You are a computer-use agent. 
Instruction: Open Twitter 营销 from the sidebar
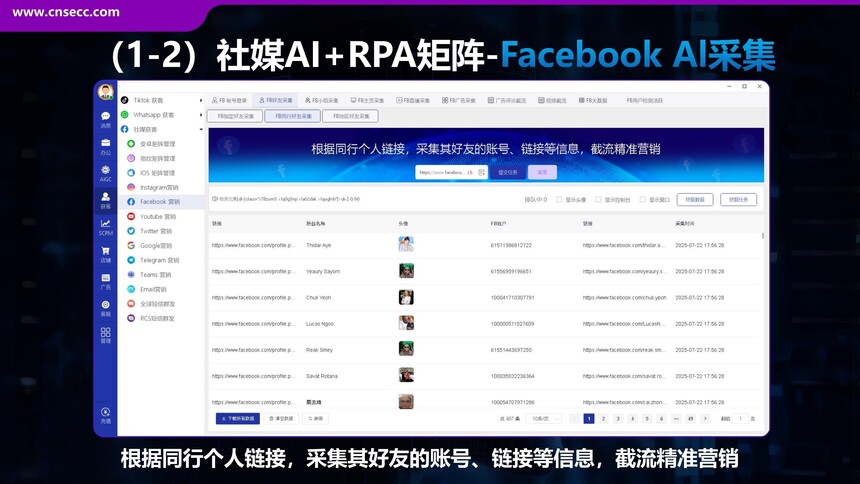pos(158,230)
